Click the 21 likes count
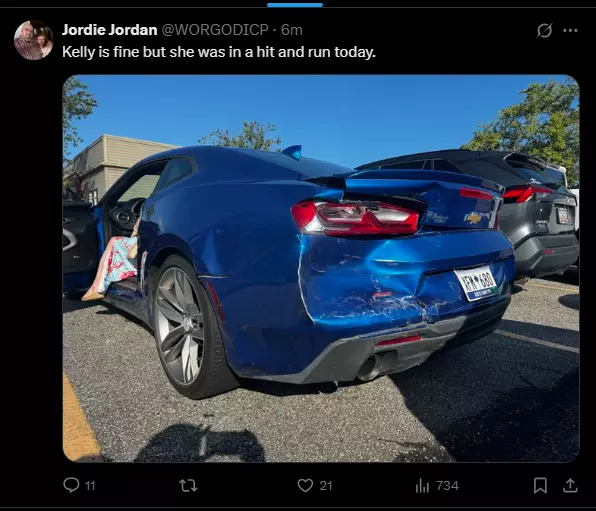This screenshot has height=511, width=596. pyautogui.click(x=326, y=486)
